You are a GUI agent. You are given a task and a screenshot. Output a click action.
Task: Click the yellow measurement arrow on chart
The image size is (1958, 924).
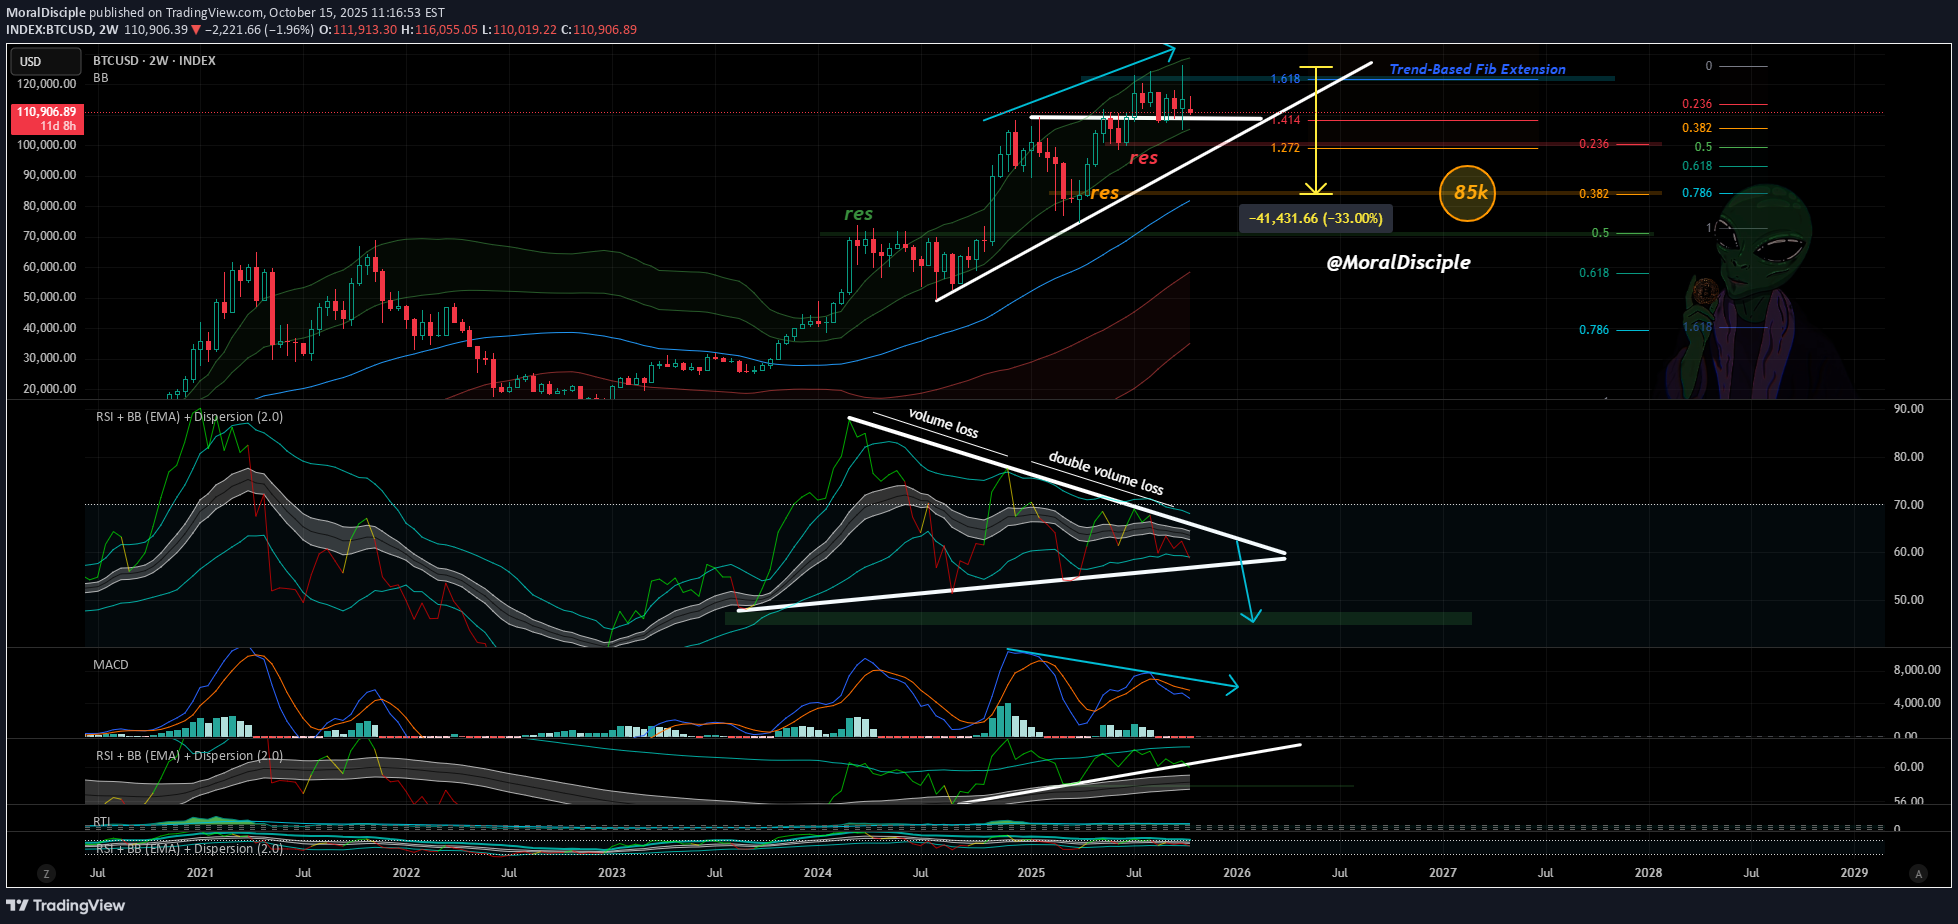pyautogui.click(x=1316, y=130)
